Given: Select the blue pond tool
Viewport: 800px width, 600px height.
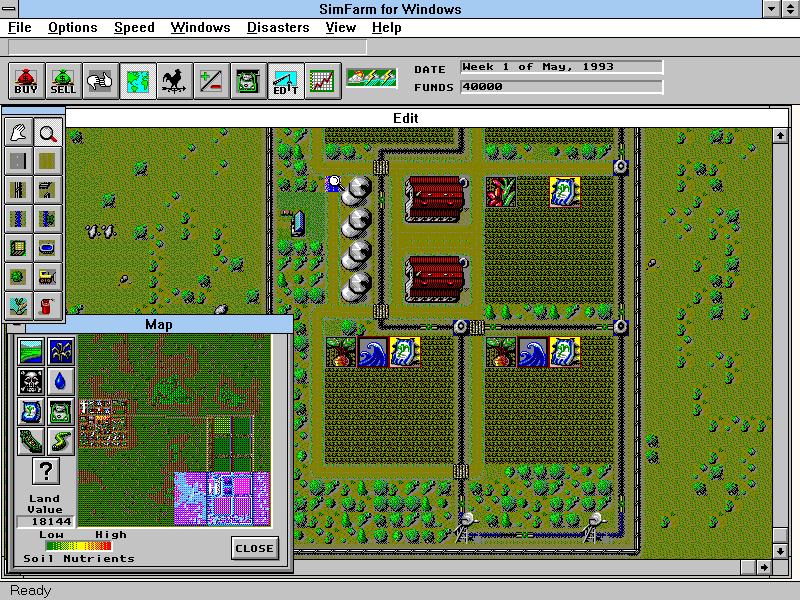Looking at the screenshot, I should [48, 248].
